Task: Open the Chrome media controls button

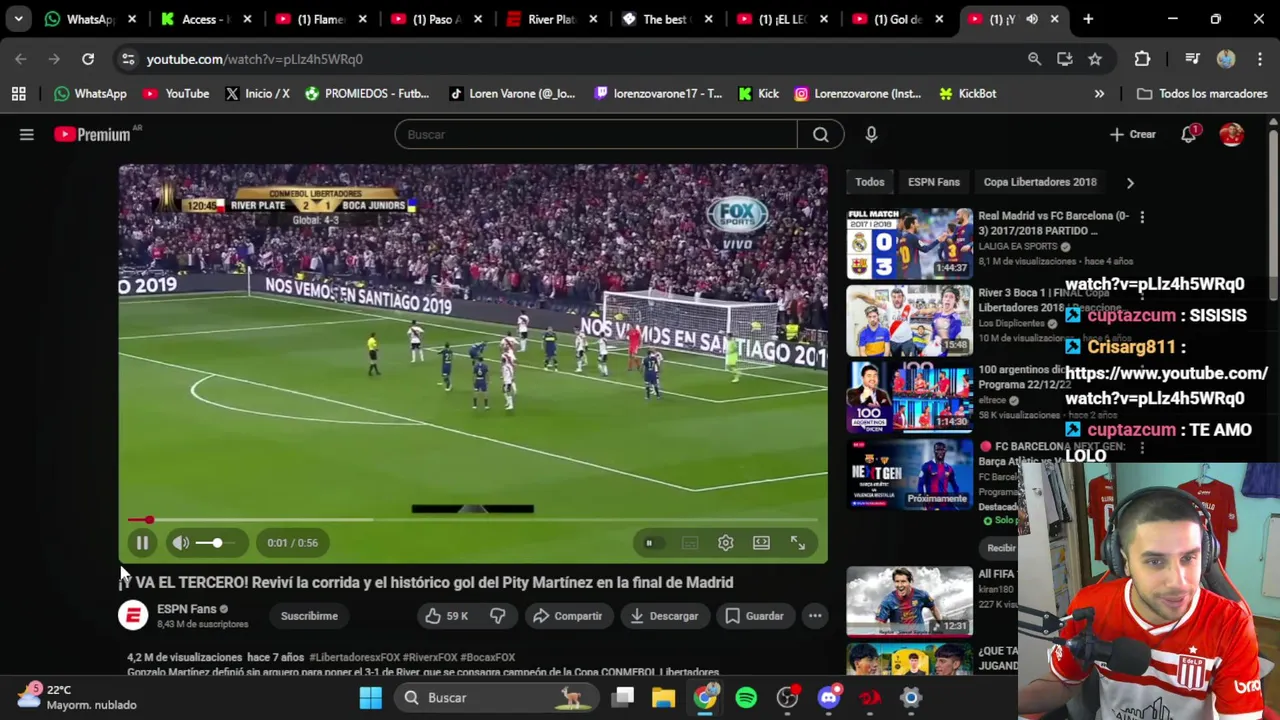Action: 1192,59
